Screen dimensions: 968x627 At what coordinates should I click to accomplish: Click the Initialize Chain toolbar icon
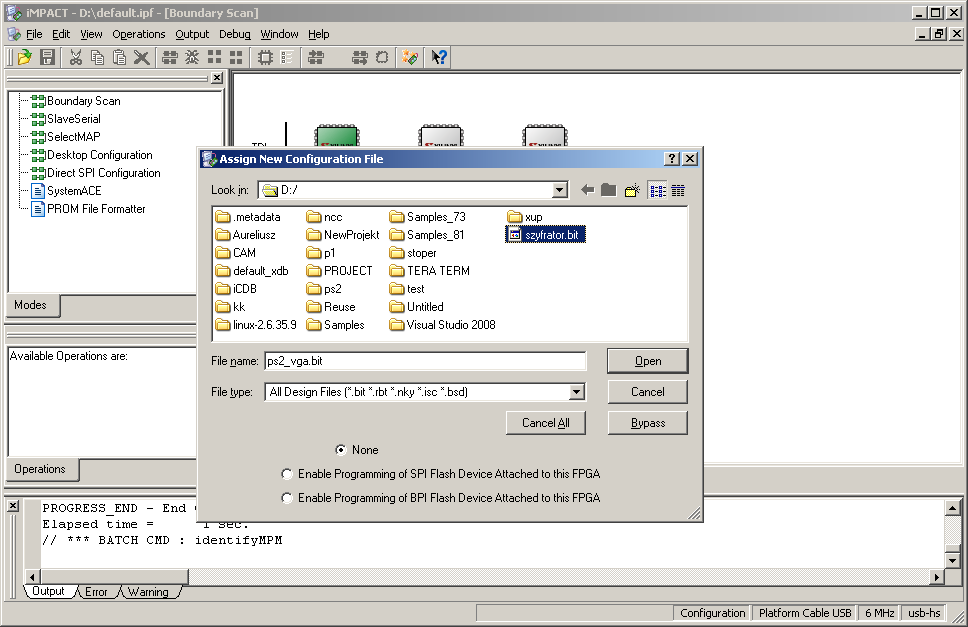point(170,57)
